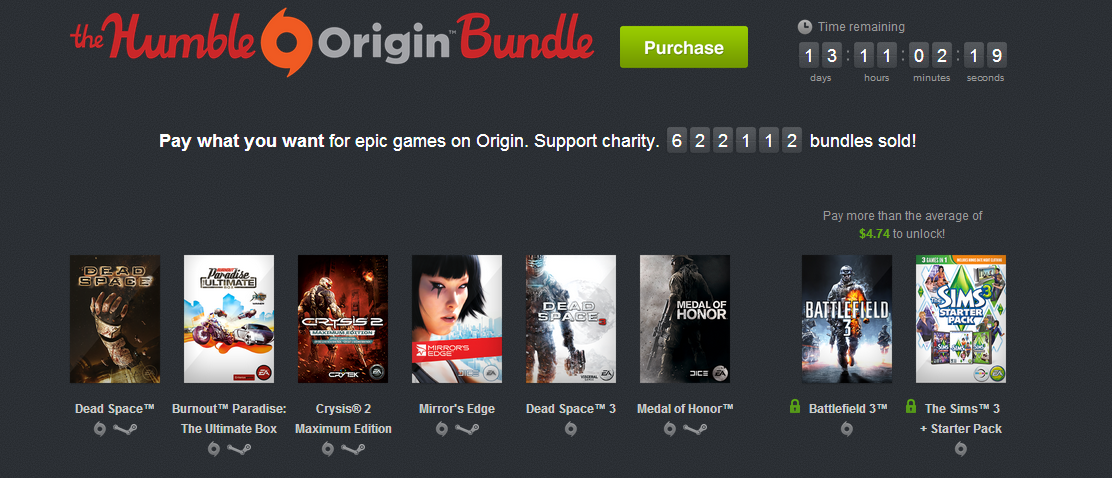This screenshot has height=478, width=1112.
Task: Click the Origin icon under The Sims 3
Action: pyautogui.click(x=961, y=449)
